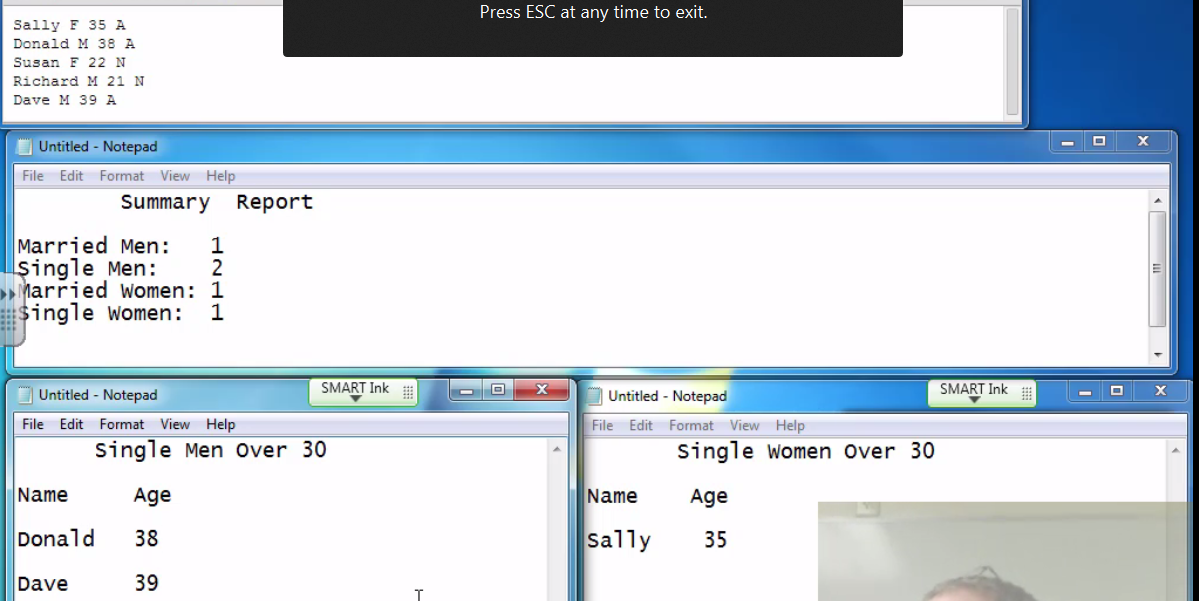Click the Notepad icon in Single Men window title bar
The image size is (1199, 601).
click(25, 395)
